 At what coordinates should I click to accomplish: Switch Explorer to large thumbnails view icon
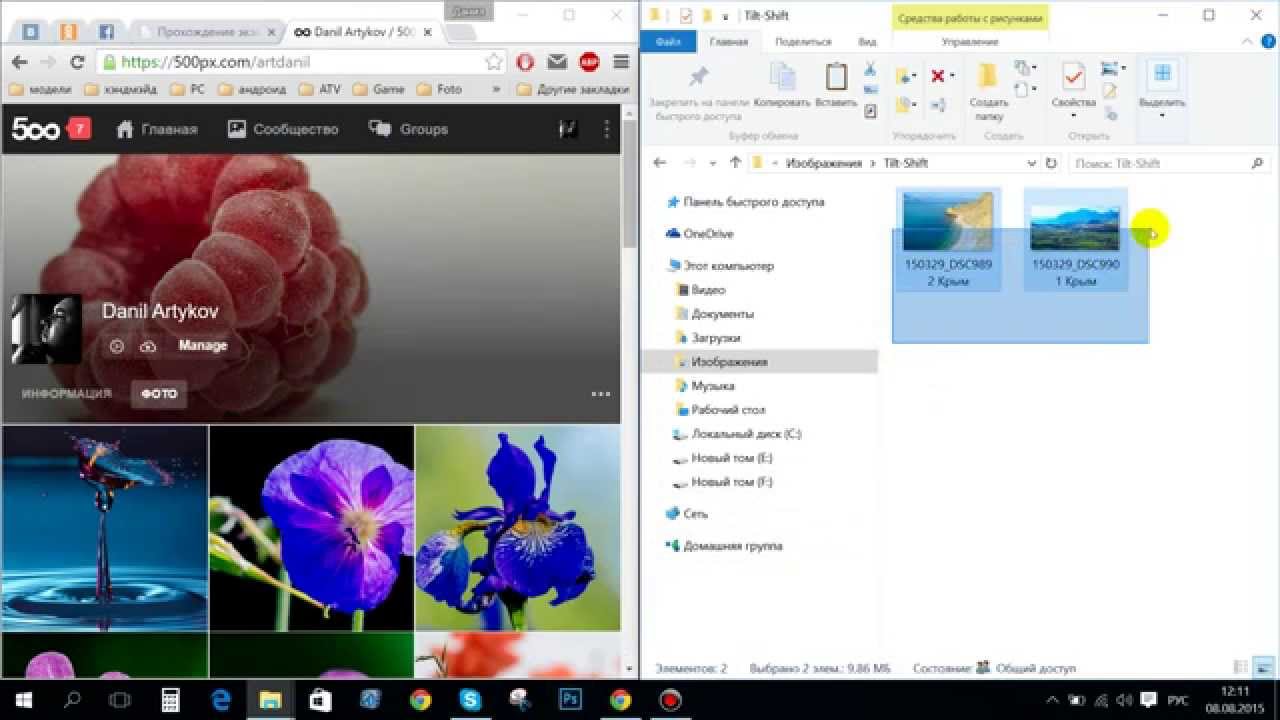click(1264, 668)
